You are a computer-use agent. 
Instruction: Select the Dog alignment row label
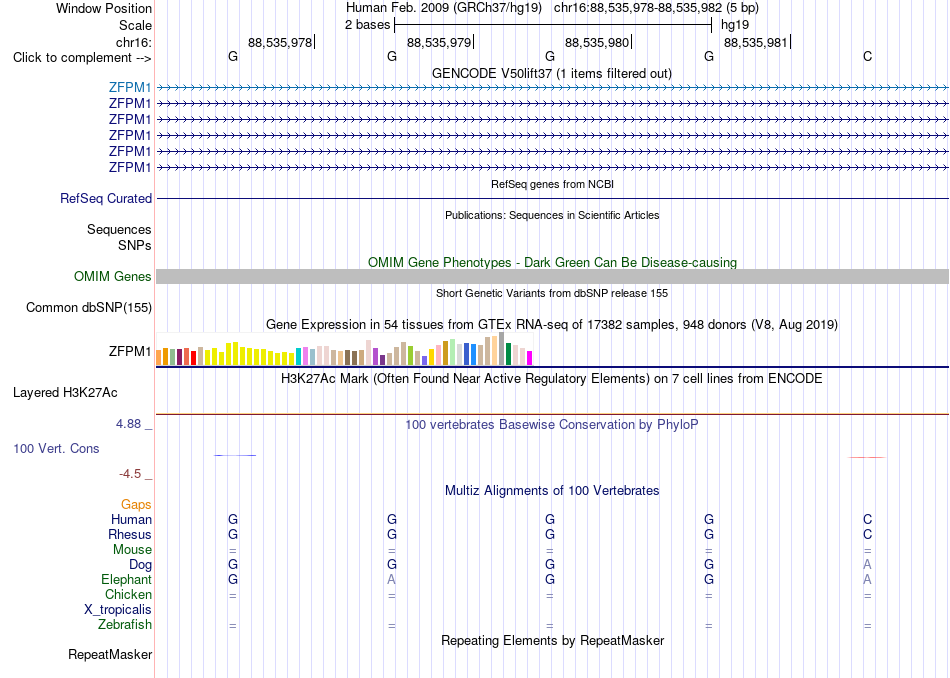tap(140, 565)
